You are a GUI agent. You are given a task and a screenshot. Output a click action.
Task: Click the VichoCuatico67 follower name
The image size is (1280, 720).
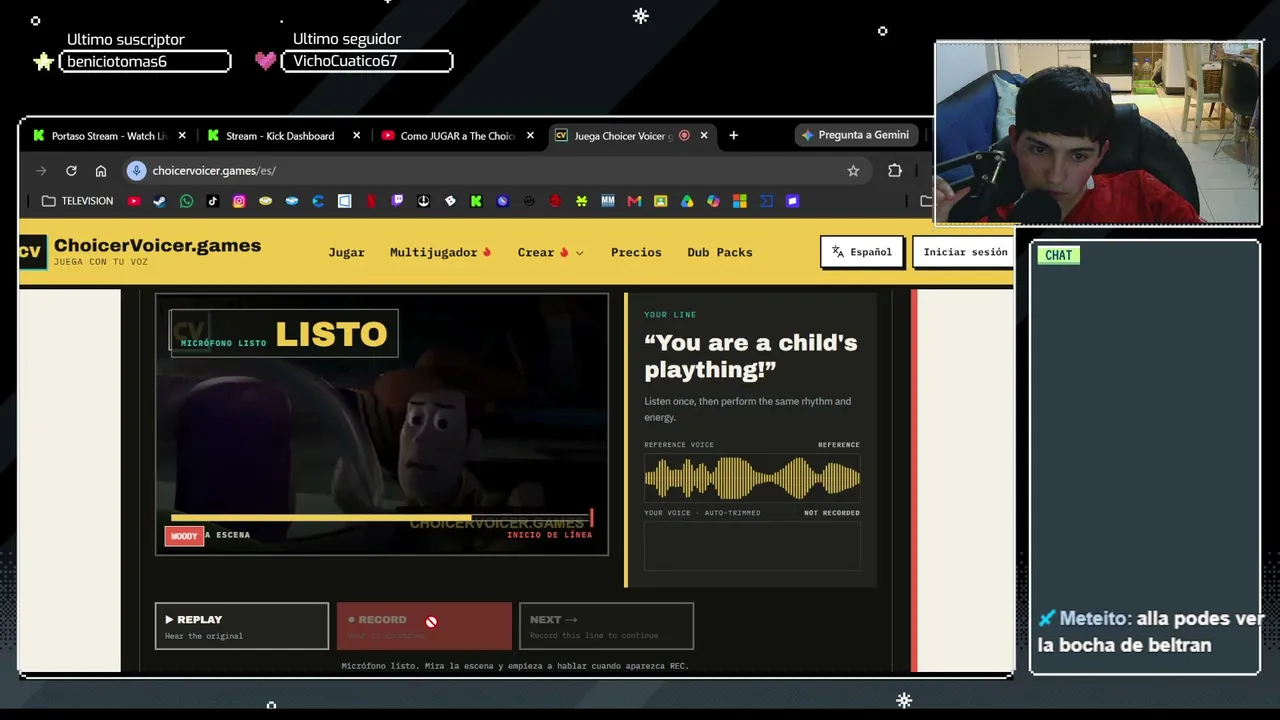click(x=345, y=62)
